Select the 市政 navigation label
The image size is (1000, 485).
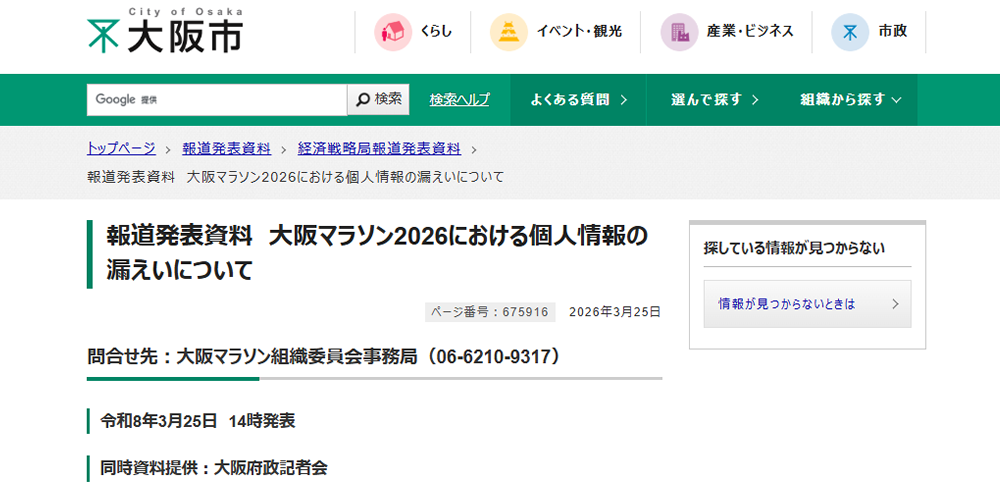[892, 32]
